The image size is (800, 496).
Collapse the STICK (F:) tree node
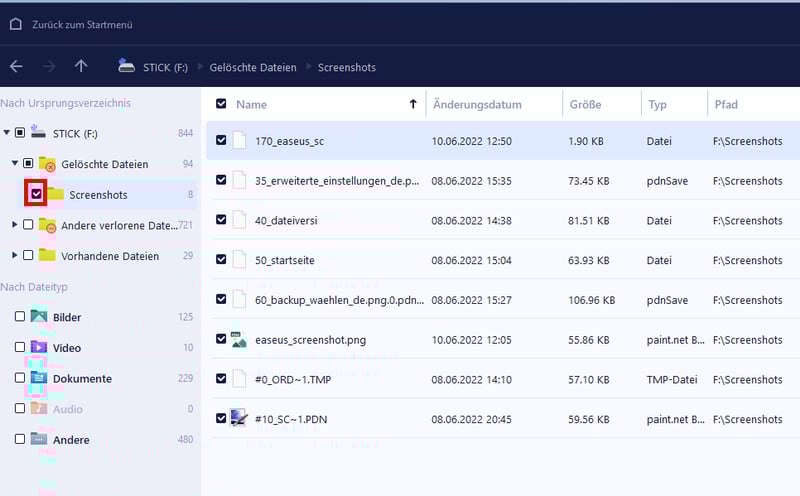coord(6,133)
